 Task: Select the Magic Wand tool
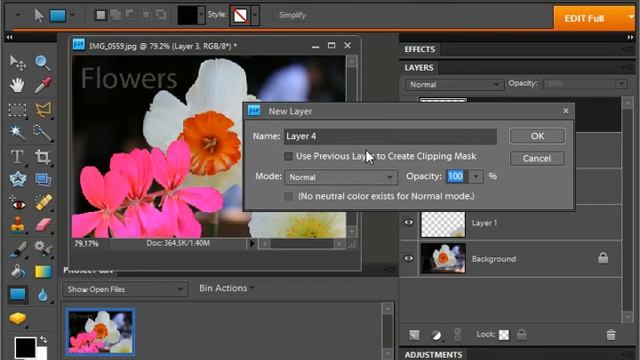(x=18, y=132)
